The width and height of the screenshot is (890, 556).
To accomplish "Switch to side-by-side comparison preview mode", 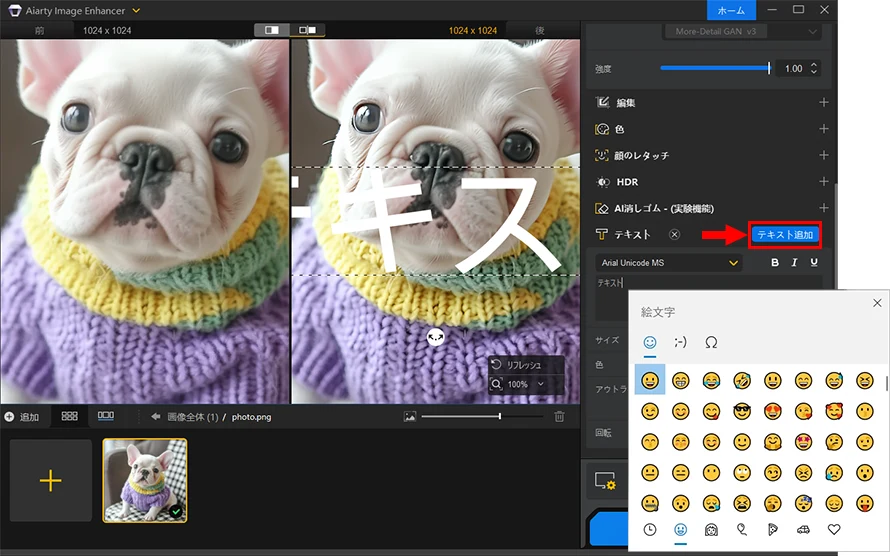I will click(x=308, y=30).
